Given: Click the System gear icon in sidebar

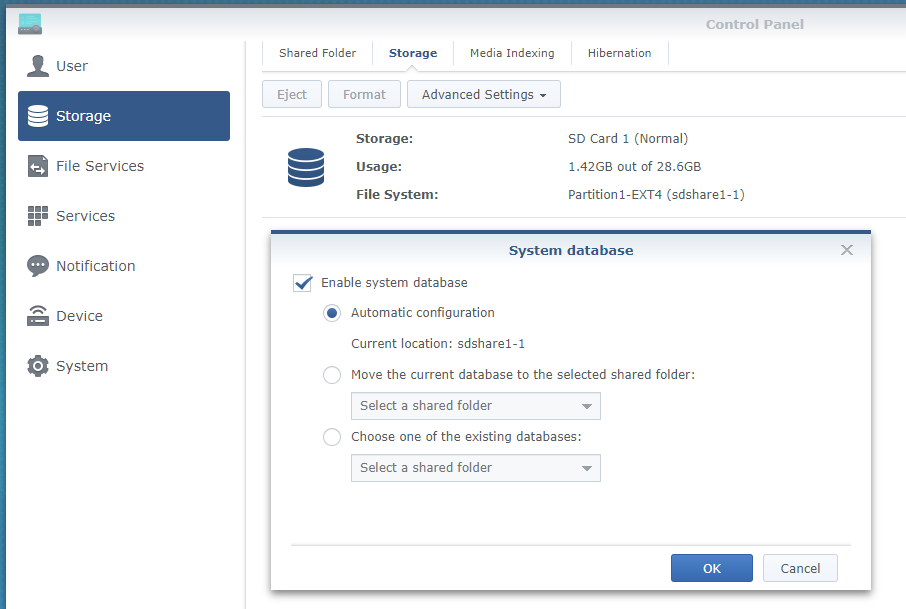Looking at the screenshot, I should click(37, 366).
